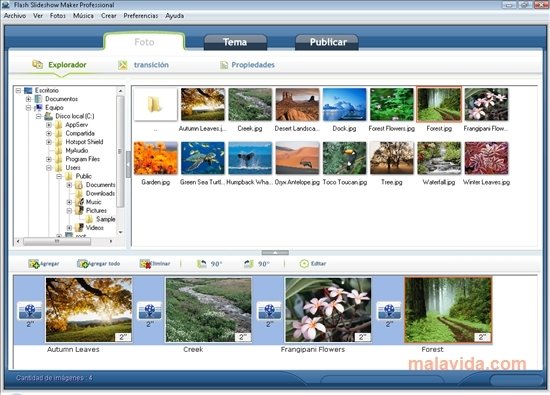Select Tree.jpg thumbnail

click(x=392, y=158)
